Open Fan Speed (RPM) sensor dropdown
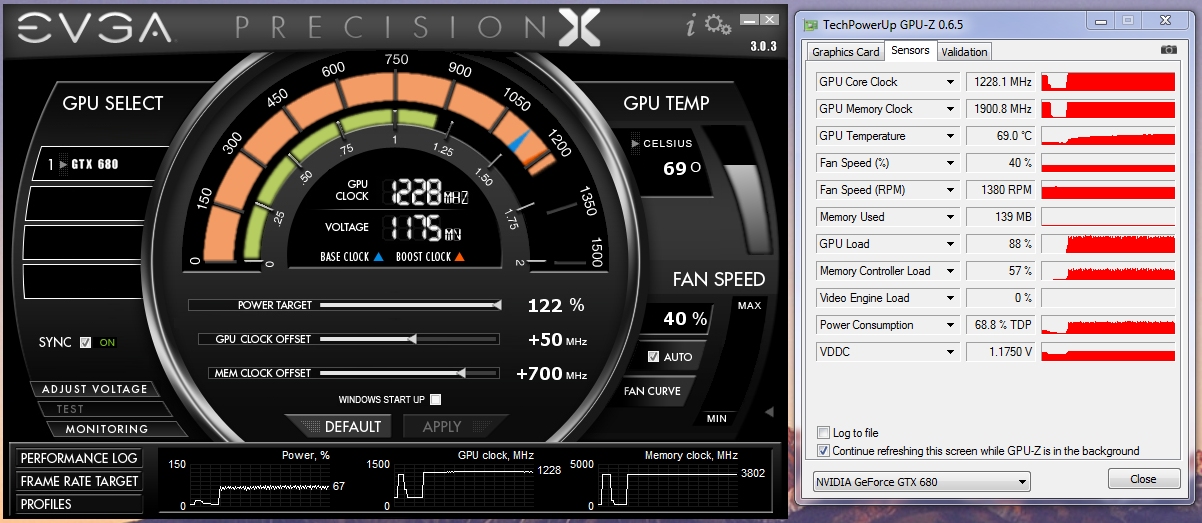 tap(951, 190)
